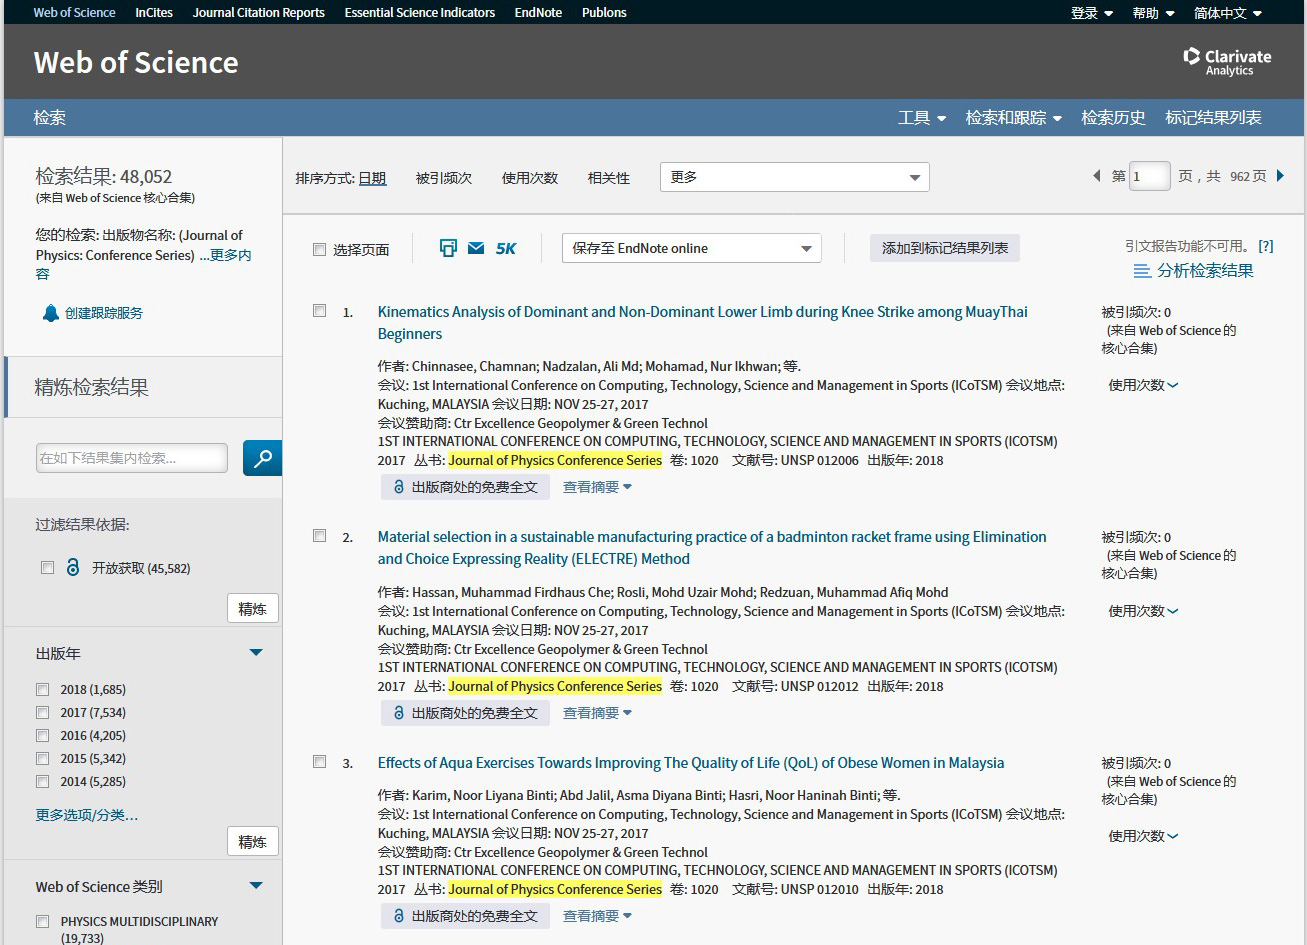Open the 帮助 dropdown menu
Screen dimensions: 1307x945
point(1153,13)
